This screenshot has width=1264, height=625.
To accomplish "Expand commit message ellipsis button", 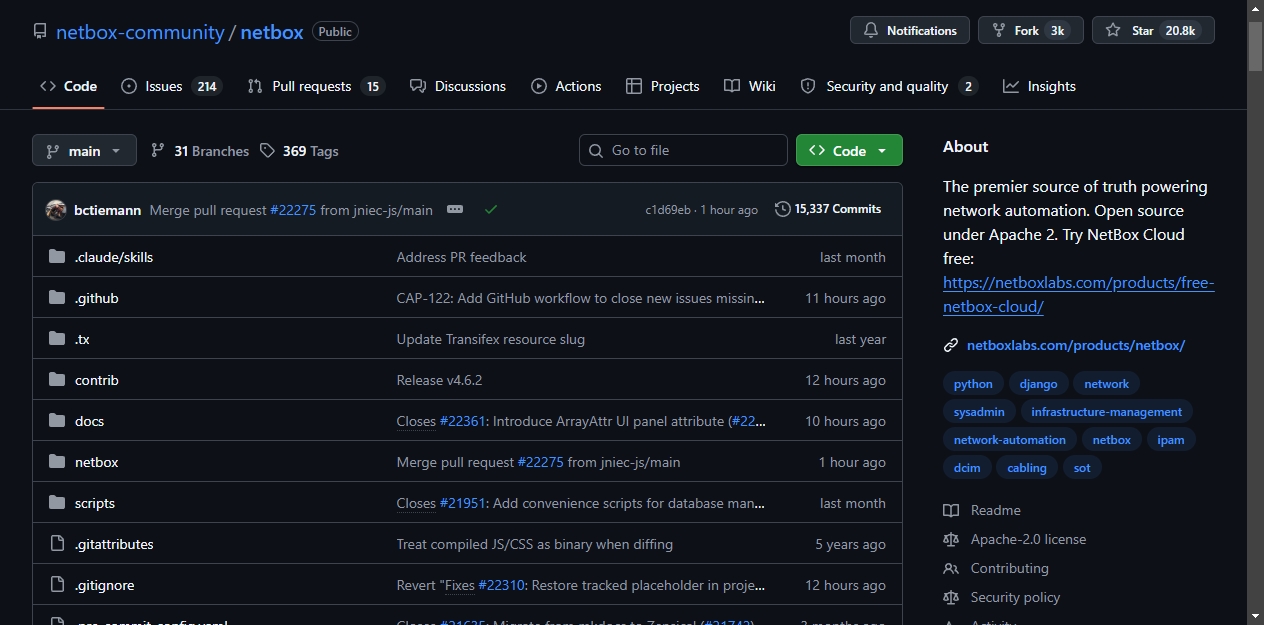I will pos(455,210).
